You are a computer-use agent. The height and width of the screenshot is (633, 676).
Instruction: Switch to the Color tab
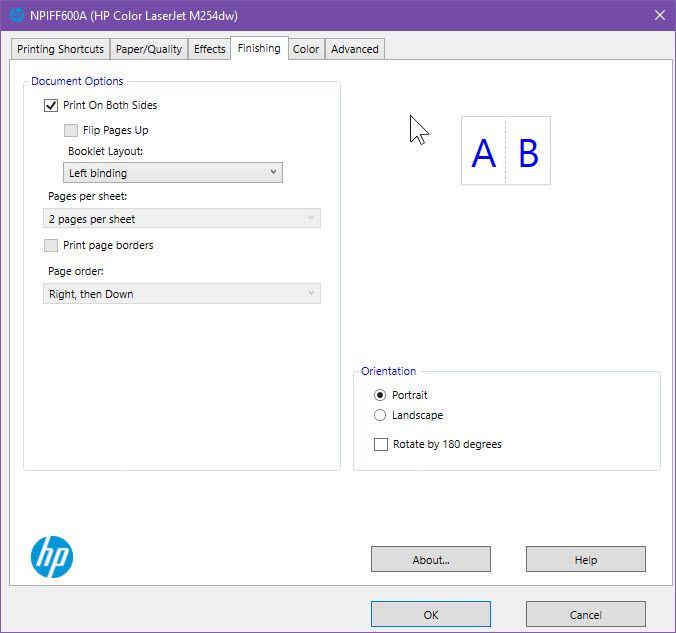pyautogui.click(x=306, y=49)
